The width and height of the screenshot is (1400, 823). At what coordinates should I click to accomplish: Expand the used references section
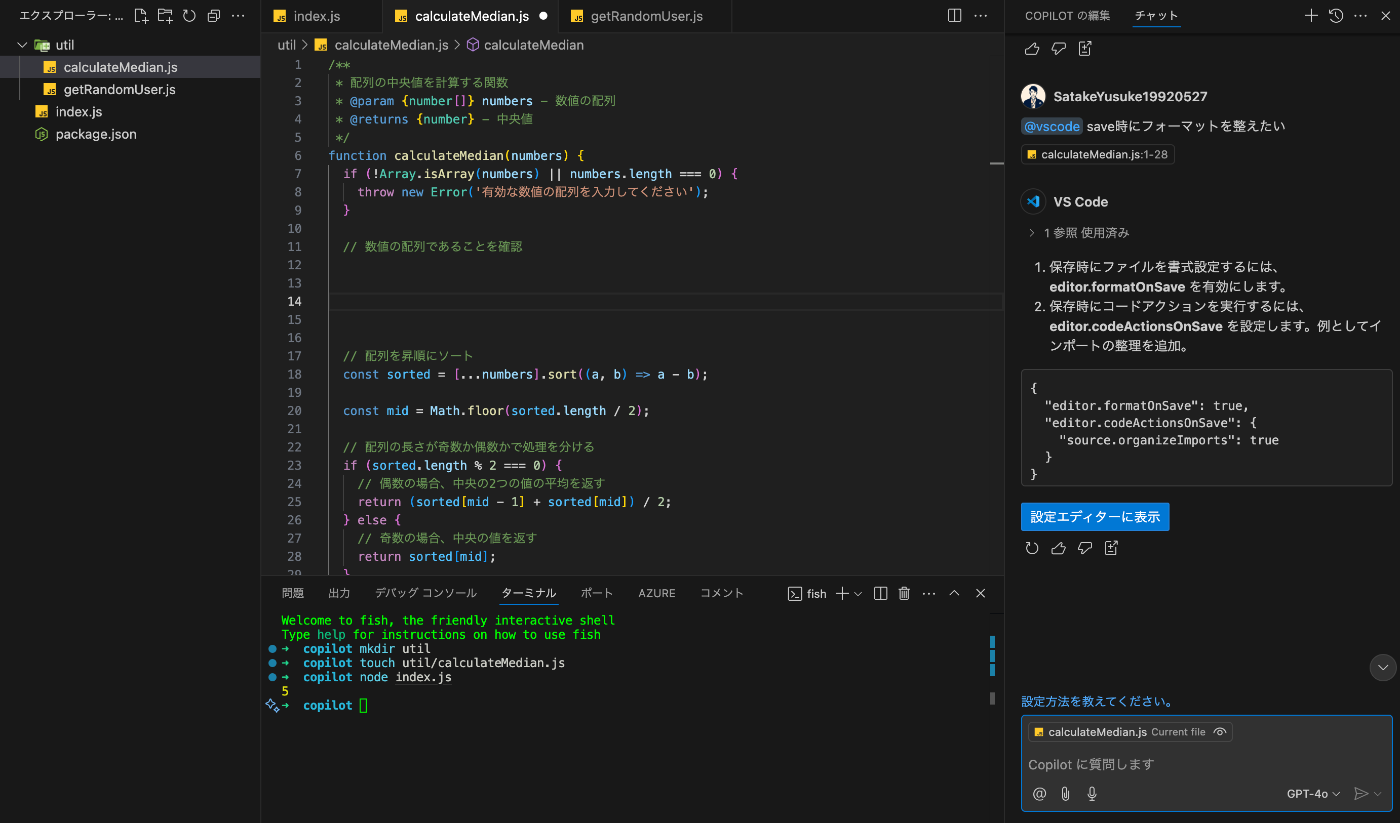[1080, 233]
